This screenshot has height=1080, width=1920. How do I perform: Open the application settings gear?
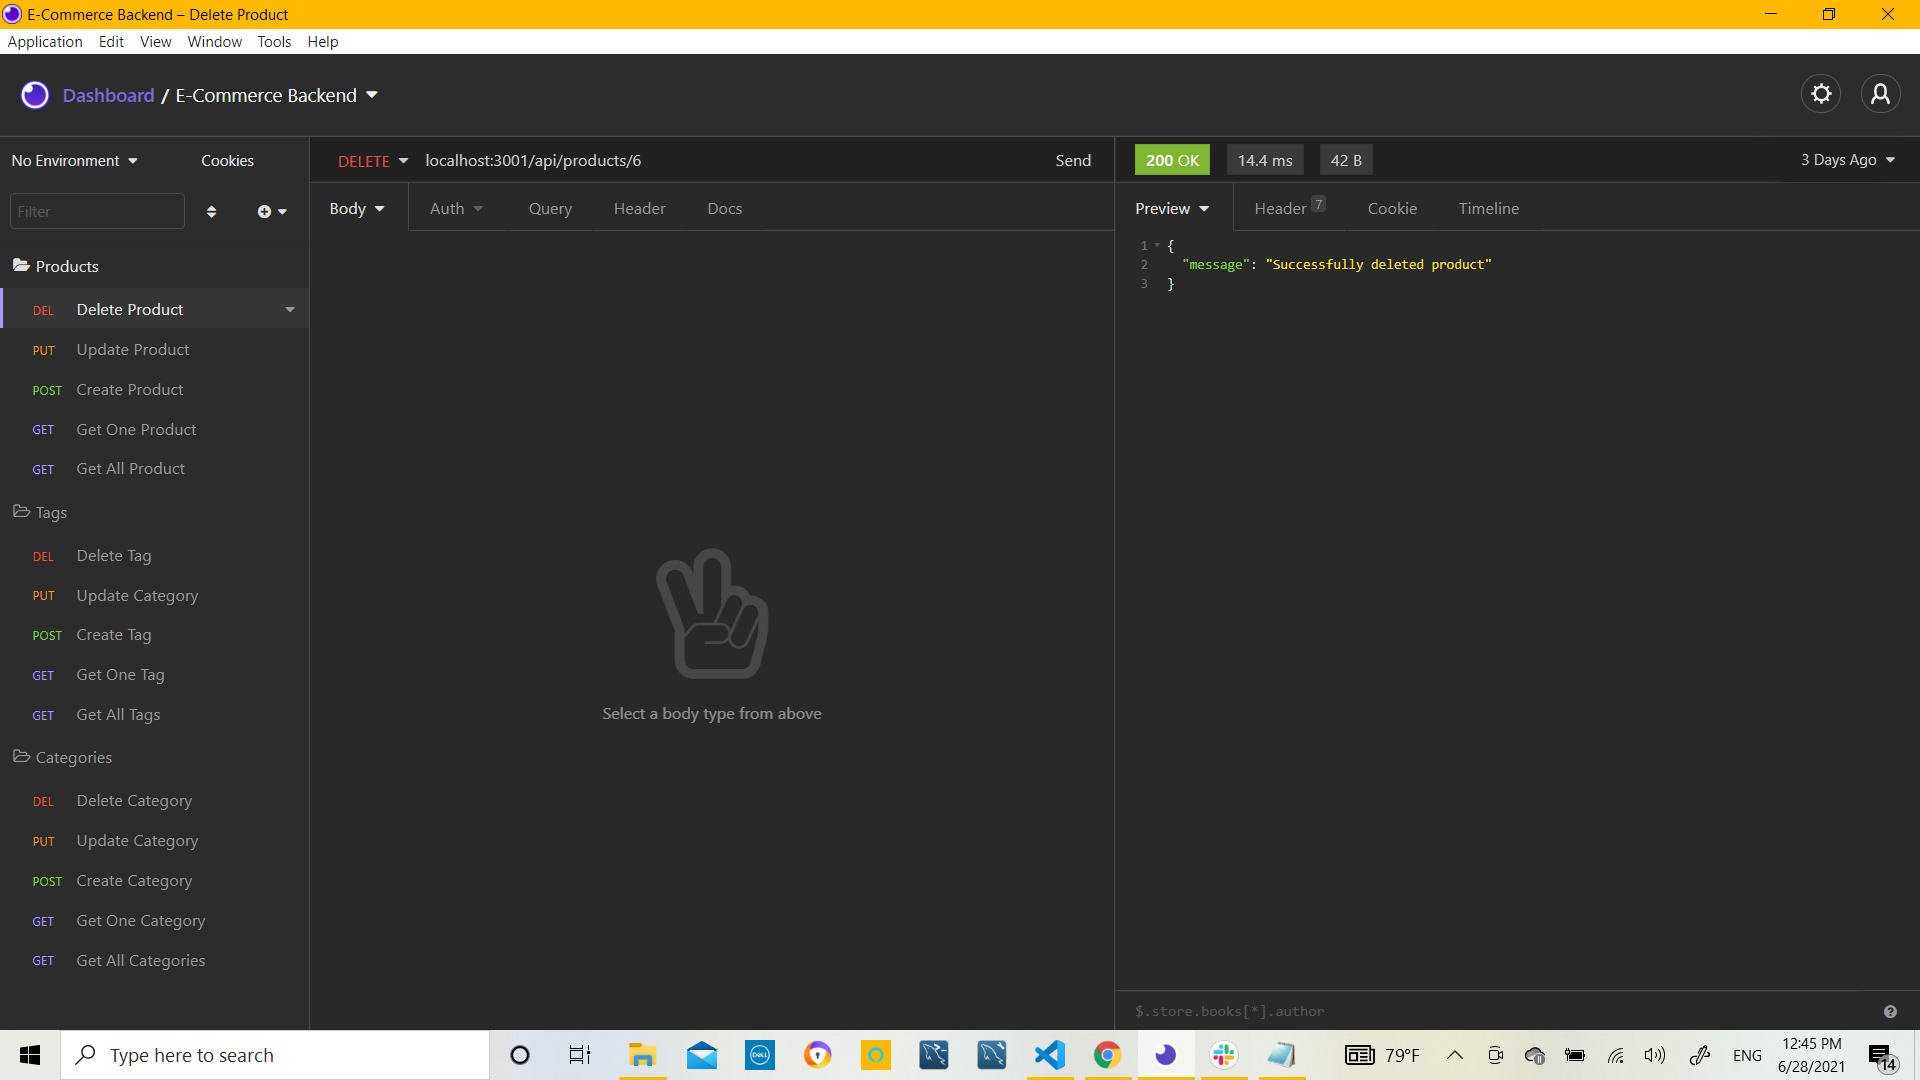[x=1821, y=93]
